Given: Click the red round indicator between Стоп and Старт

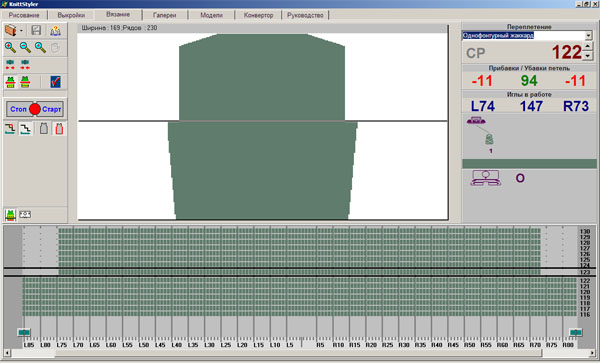Looking at the screenshot, I should click(x=35, y=109).
